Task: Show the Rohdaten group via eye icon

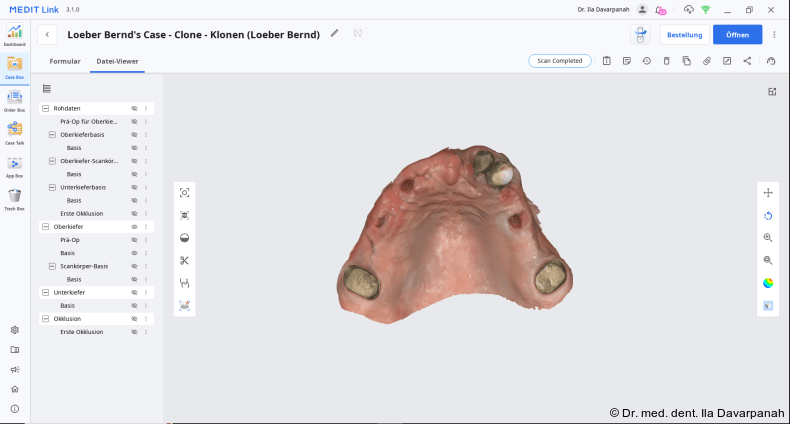Action: point(134,108)
